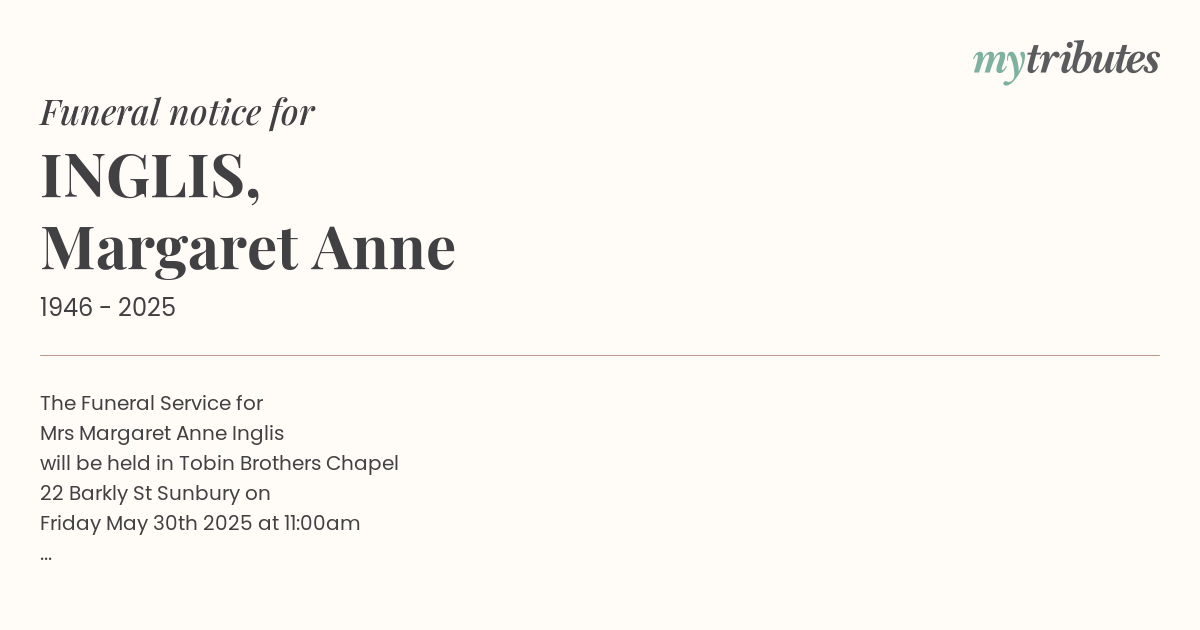This screenshot has height=630, width=1200.
Task: Click the words "will be held in"
Action: (107, 464)
